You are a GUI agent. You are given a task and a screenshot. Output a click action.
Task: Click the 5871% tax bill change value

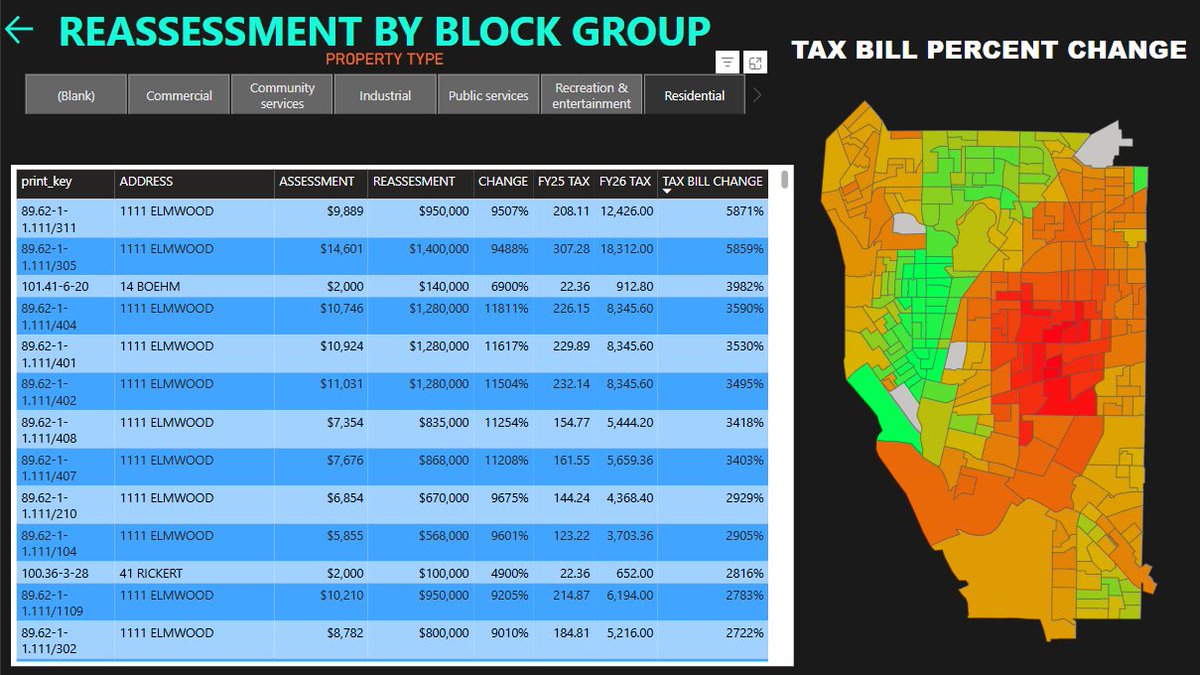coord(745,211)
